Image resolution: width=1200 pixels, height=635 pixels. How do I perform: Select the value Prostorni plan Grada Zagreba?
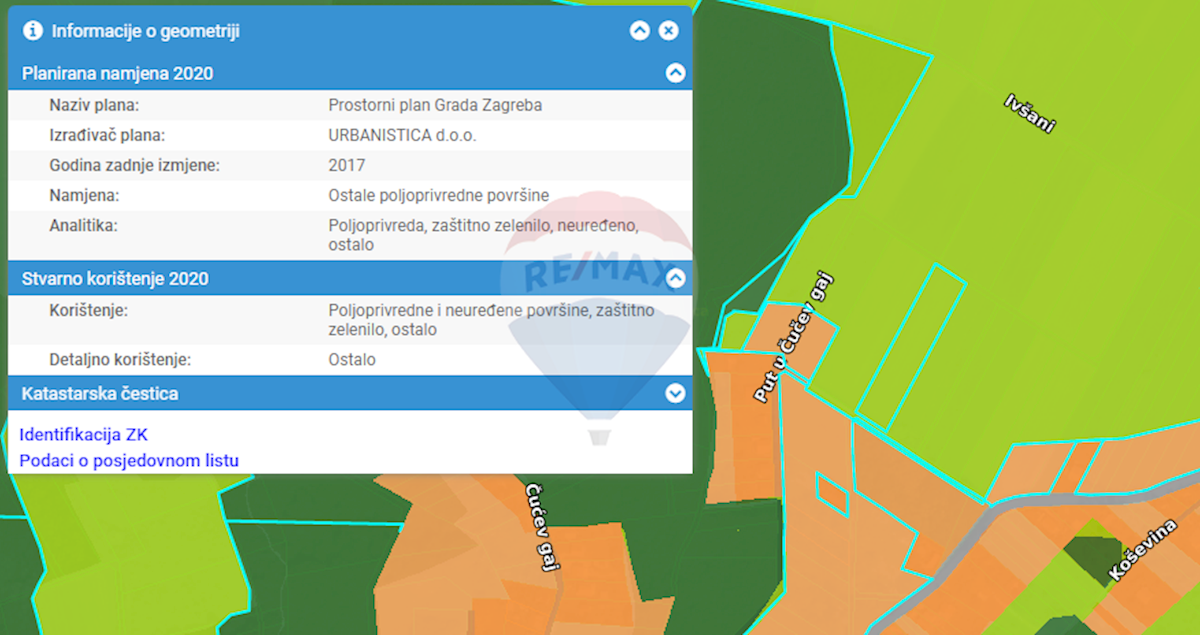(x=435, y=105)
